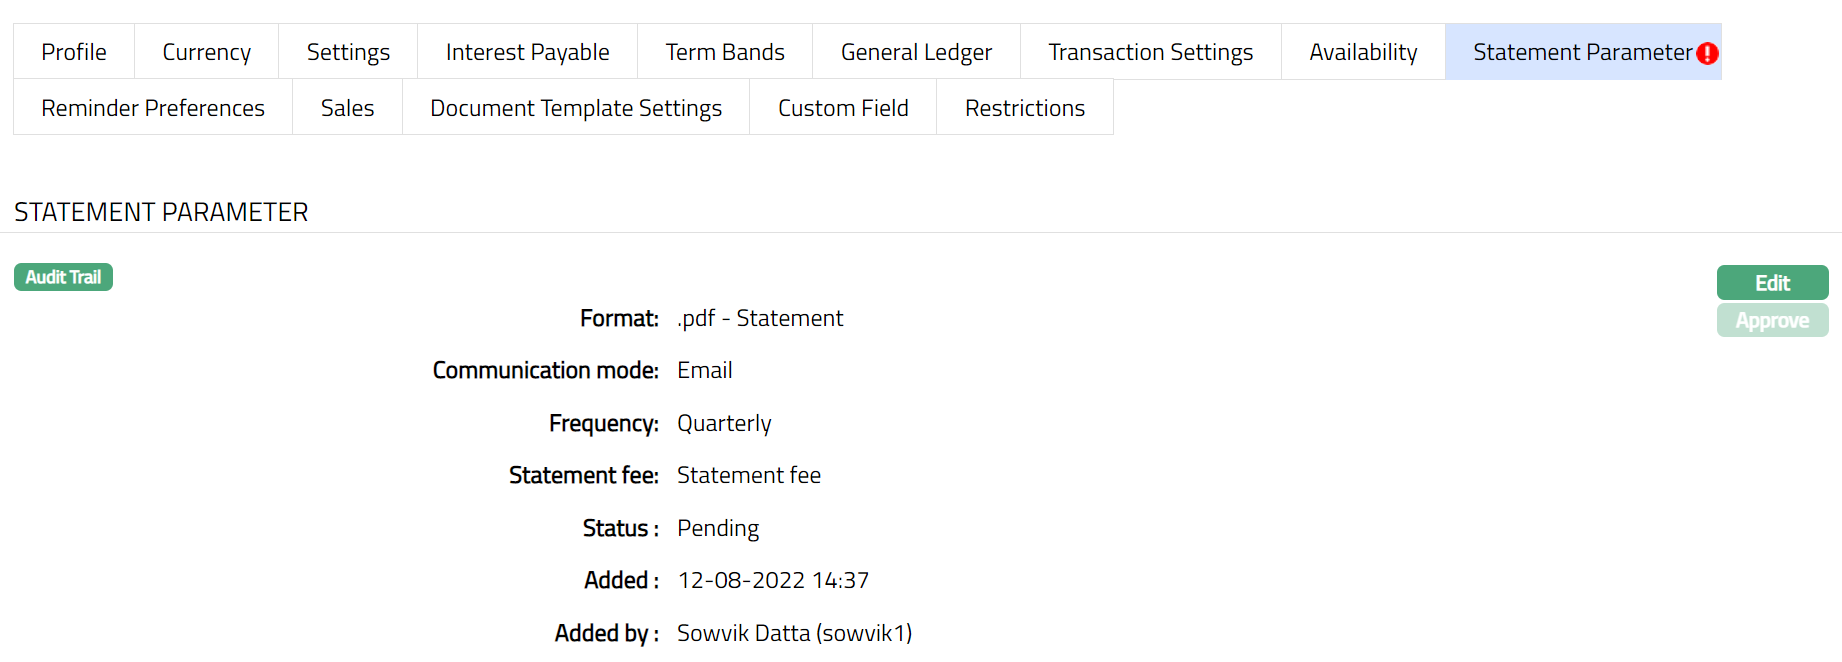Click the Audit Trail button
This screenshot has width=1842, height=662.
click(x=63, y=277)
